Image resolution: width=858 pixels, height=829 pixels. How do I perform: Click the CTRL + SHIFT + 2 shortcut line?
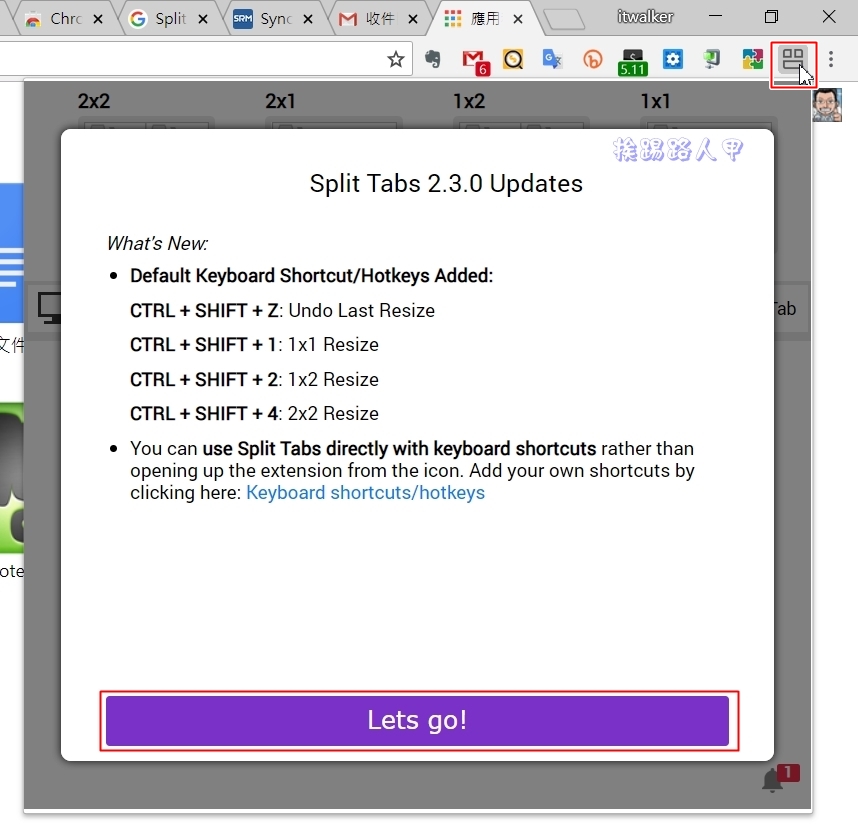tap(254, 379)
